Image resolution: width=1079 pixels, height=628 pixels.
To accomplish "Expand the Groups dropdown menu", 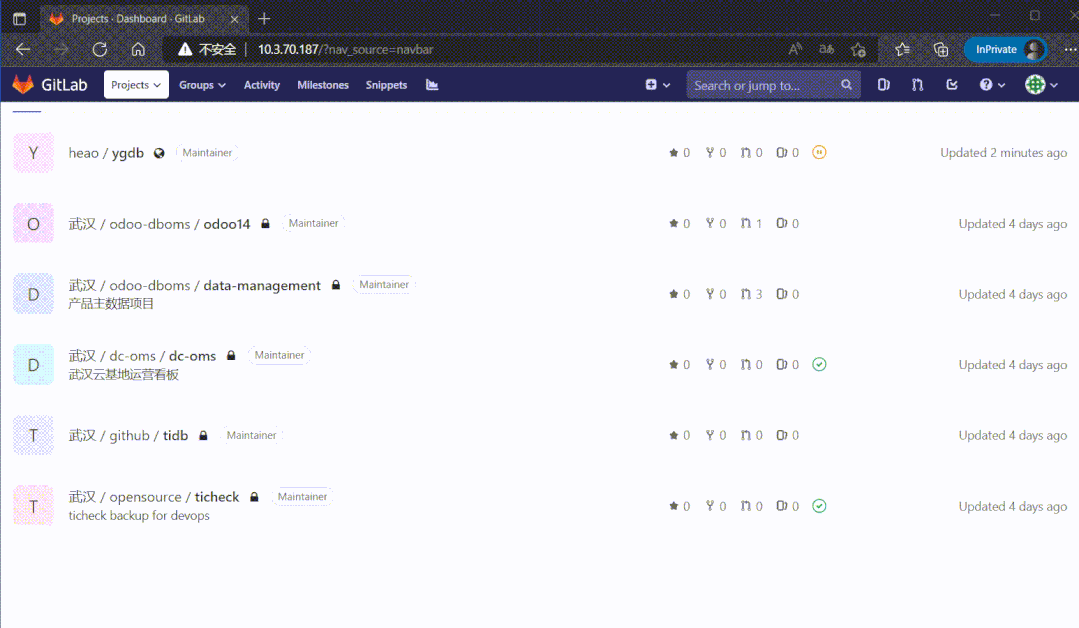I will tap(202, 85).
